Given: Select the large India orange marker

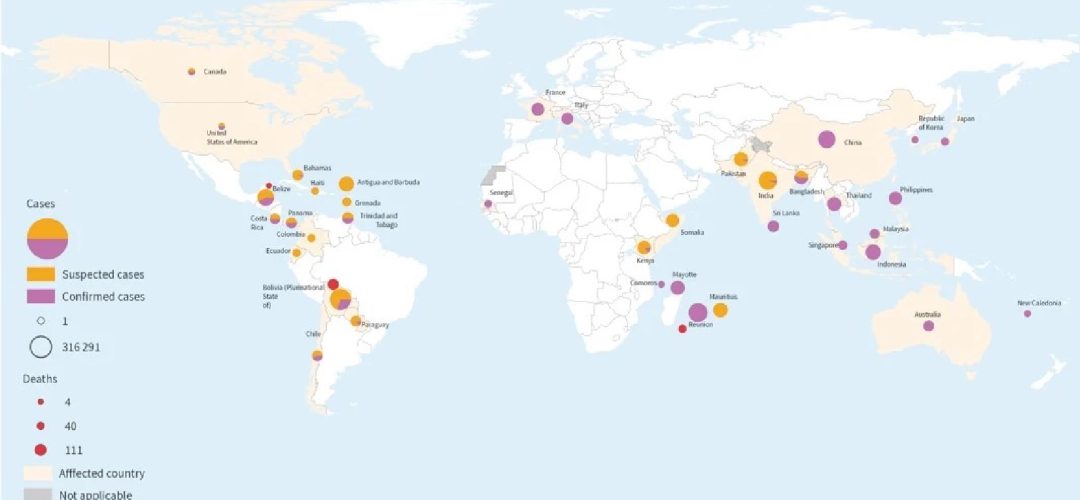Looking at the screenshot, I should click(768, 181).
